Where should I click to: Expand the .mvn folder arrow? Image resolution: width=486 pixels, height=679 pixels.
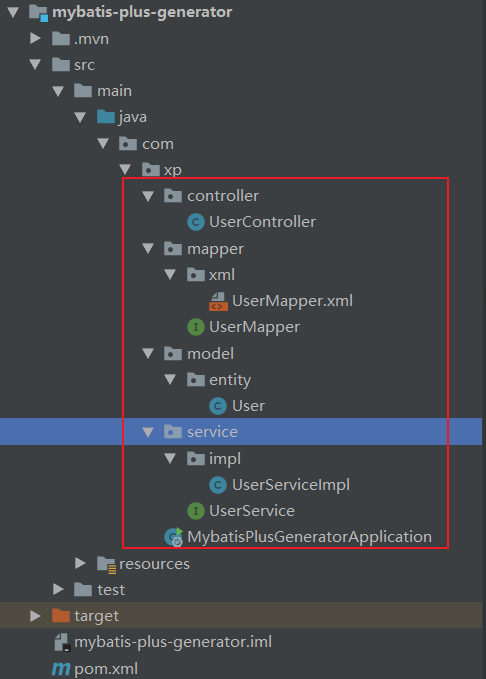pos(36,38)
